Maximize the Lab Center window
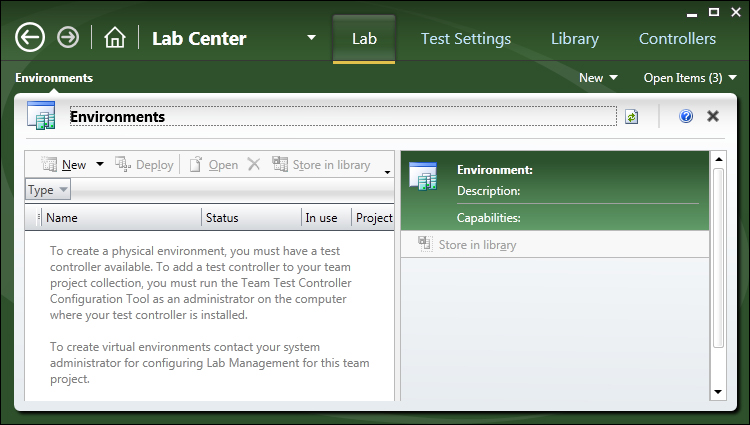Viewport: 750px width, 425px height. tap(714, 12)
